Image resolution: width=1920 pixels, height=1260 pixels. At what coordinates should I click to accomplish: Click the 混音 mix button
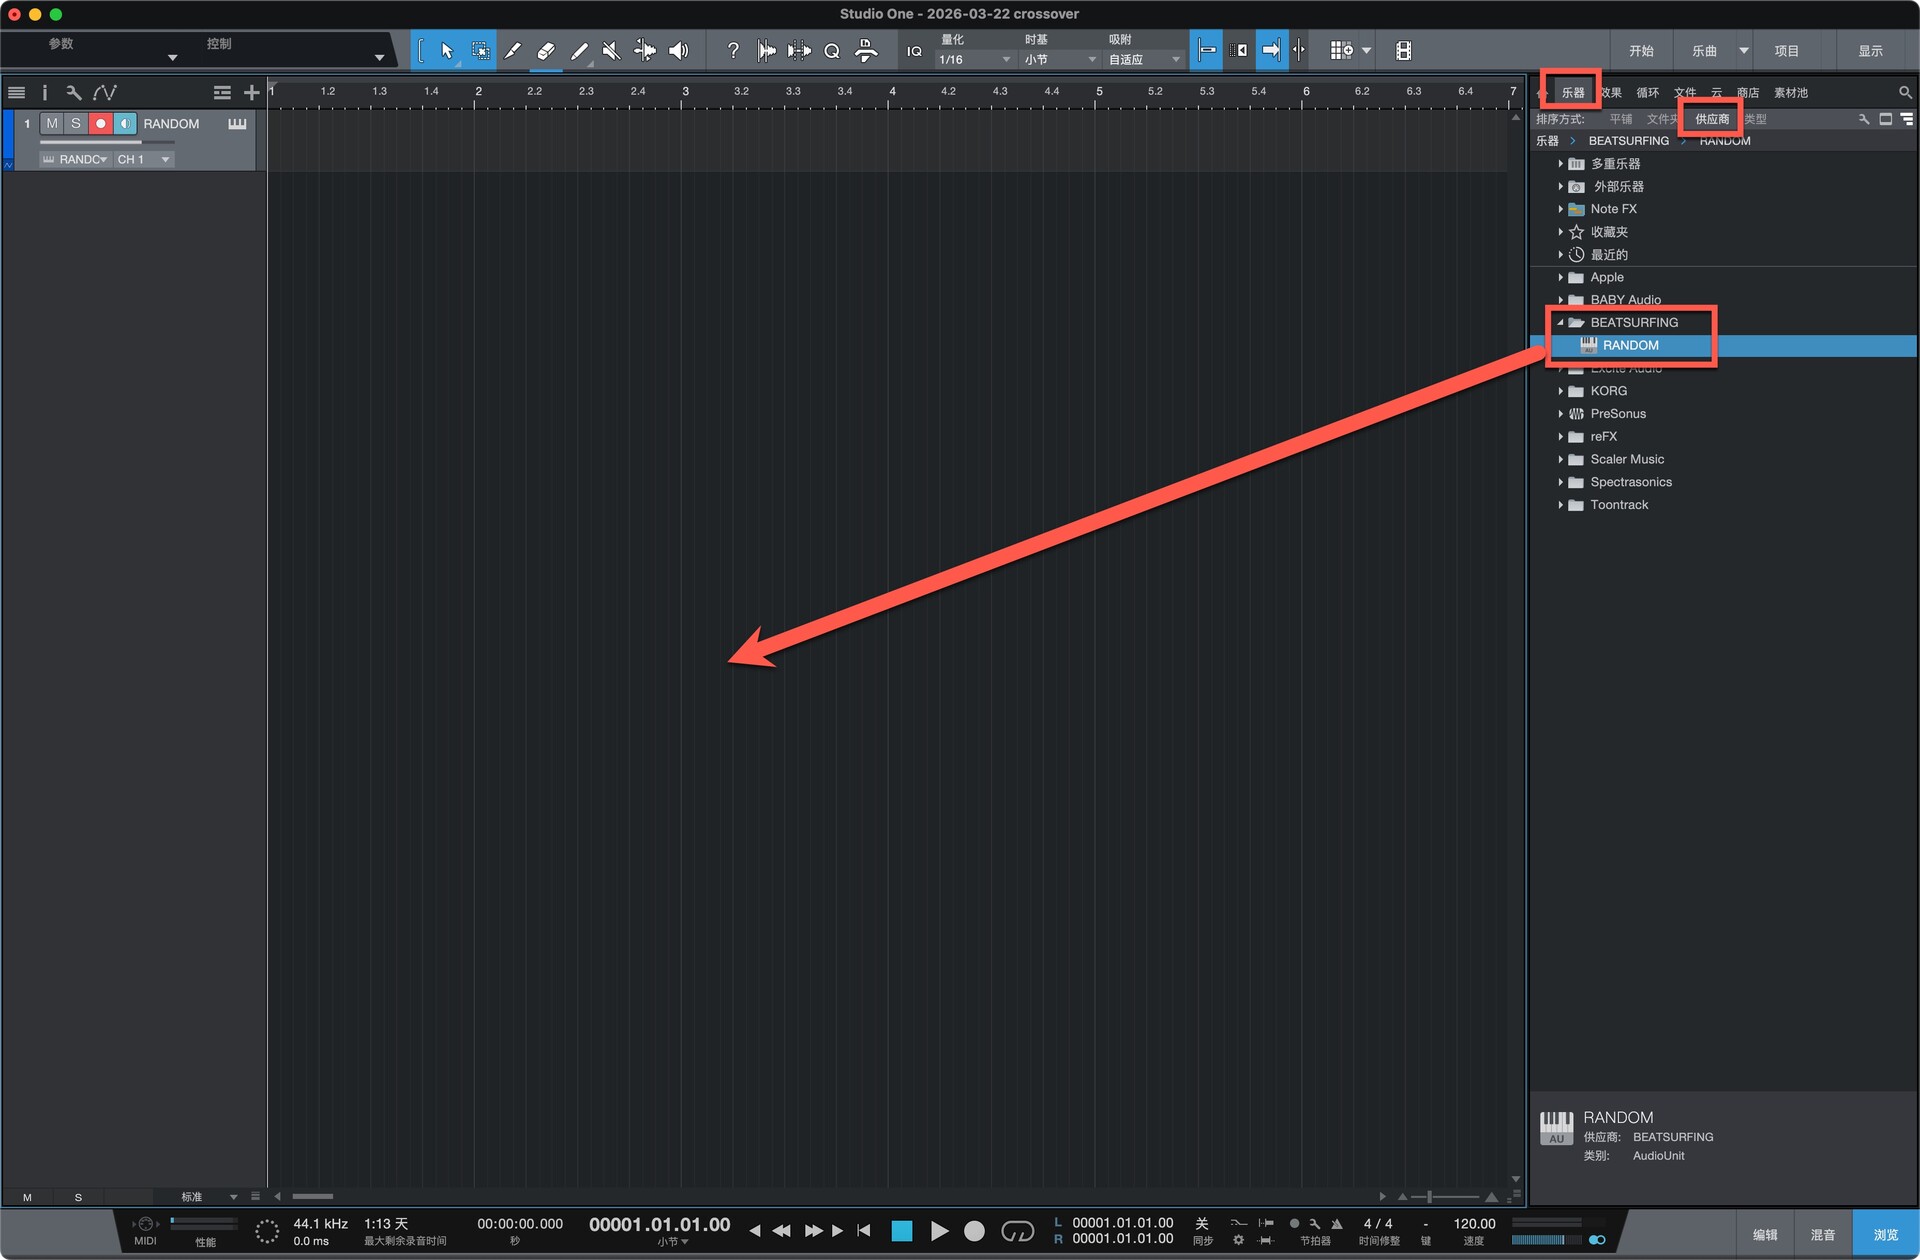click(1822, 1235)
